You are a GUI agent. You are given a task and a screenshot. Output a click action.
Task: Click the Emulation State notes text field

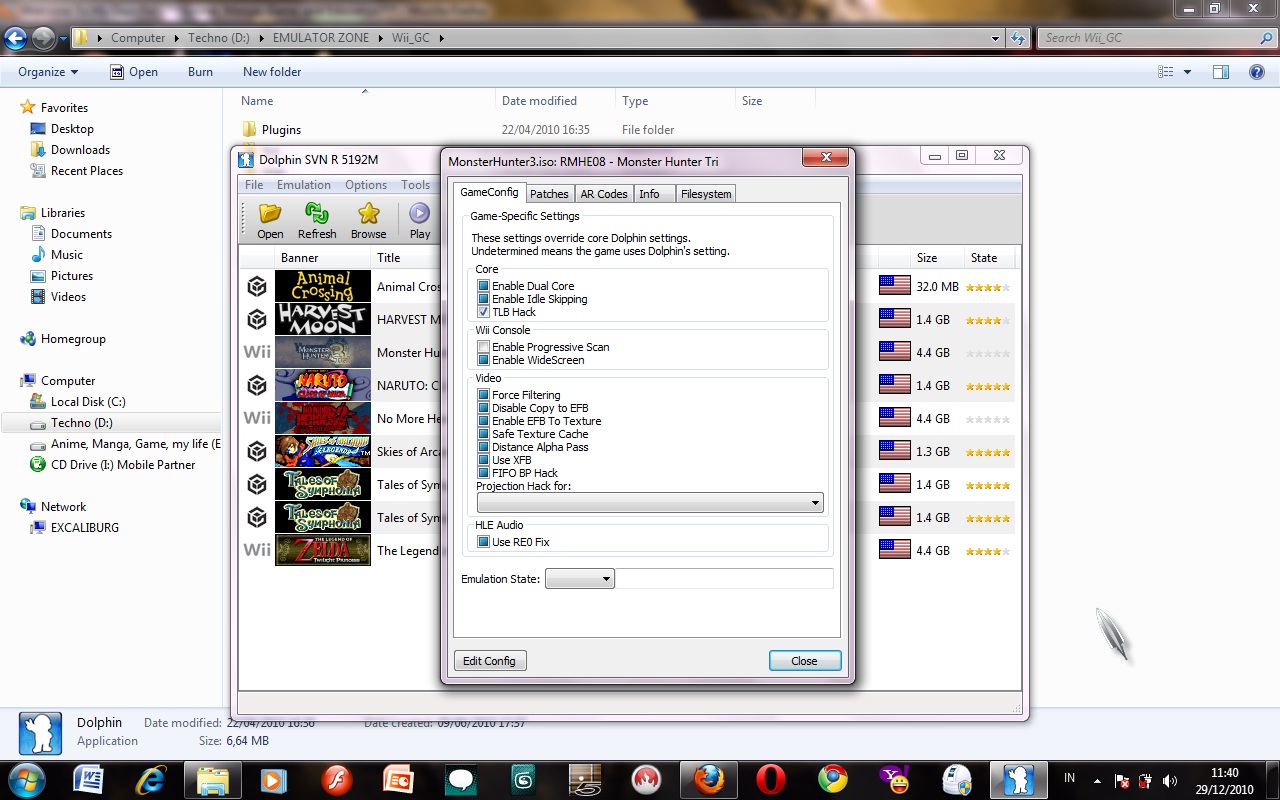725,579
